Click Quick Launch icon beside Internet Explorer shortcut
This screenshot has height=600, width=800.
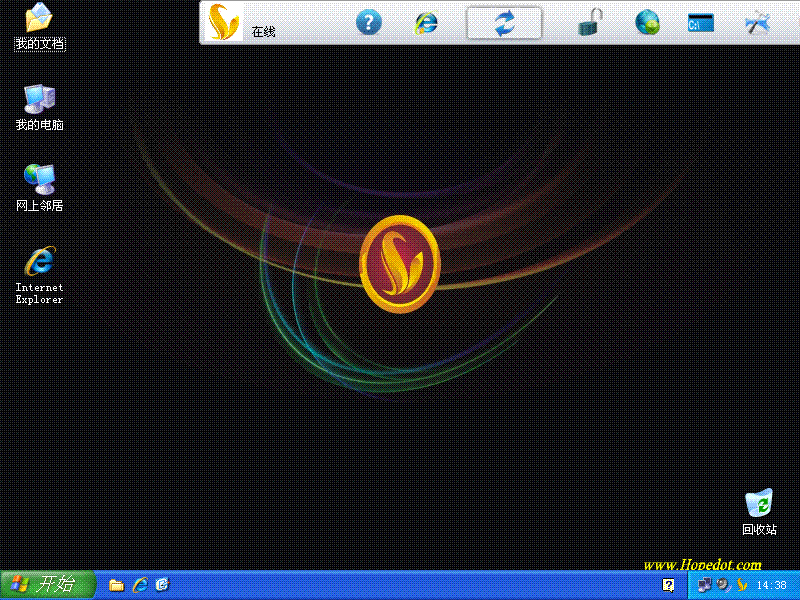162,585
